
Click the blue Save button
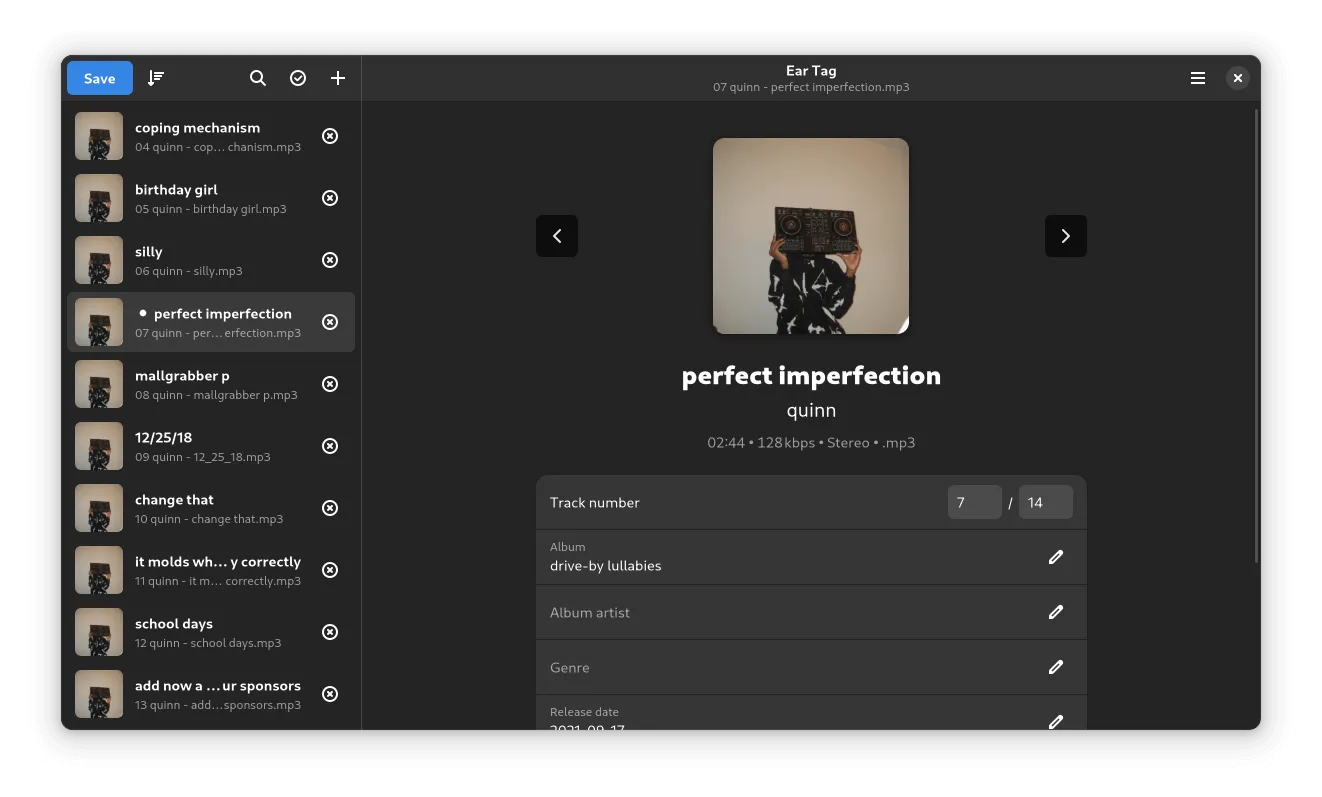(x=99, y=78)
